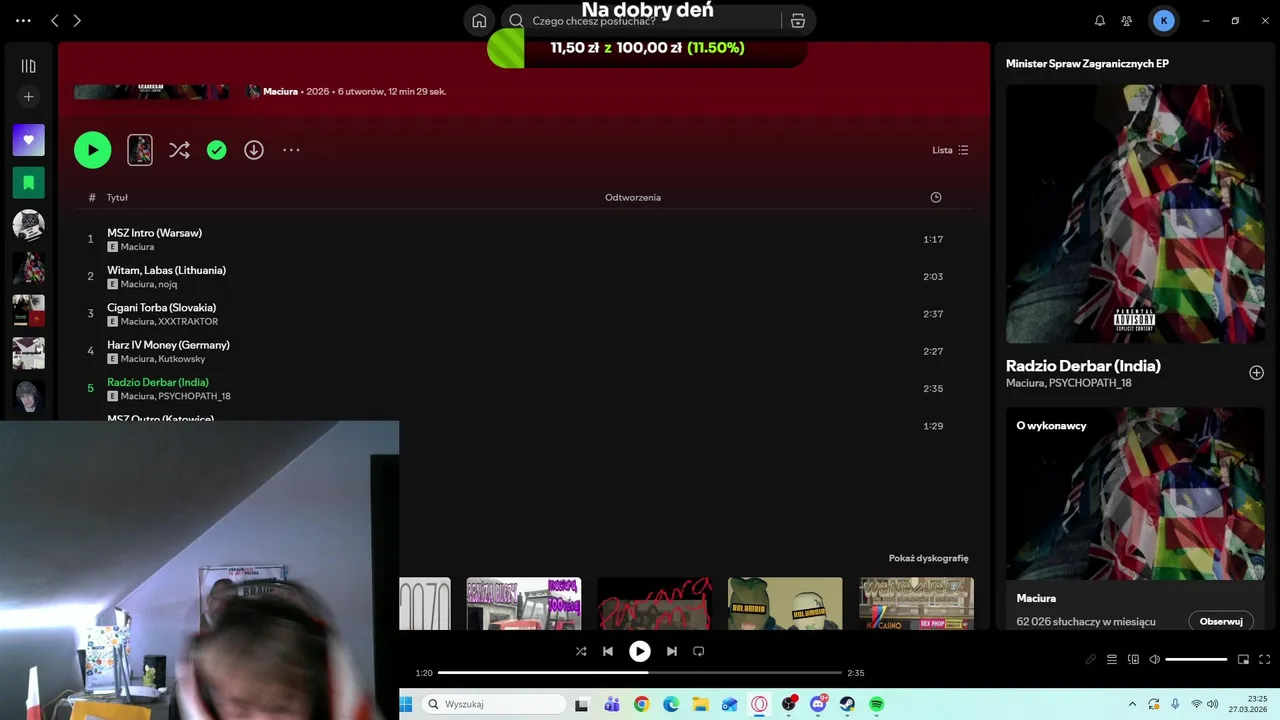
Task: Click the volume slider
Action: coord(1196,659)
